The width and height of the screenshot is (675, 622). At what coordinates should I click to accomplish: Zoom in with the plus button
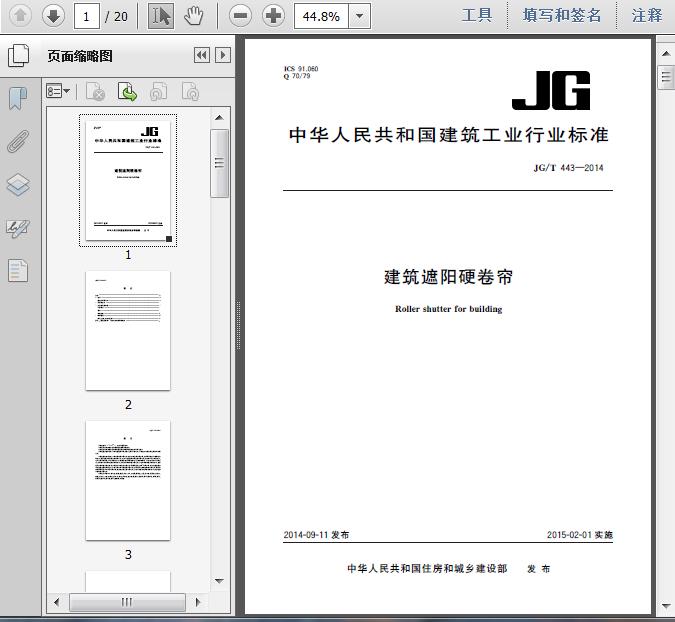click(273, 15)
